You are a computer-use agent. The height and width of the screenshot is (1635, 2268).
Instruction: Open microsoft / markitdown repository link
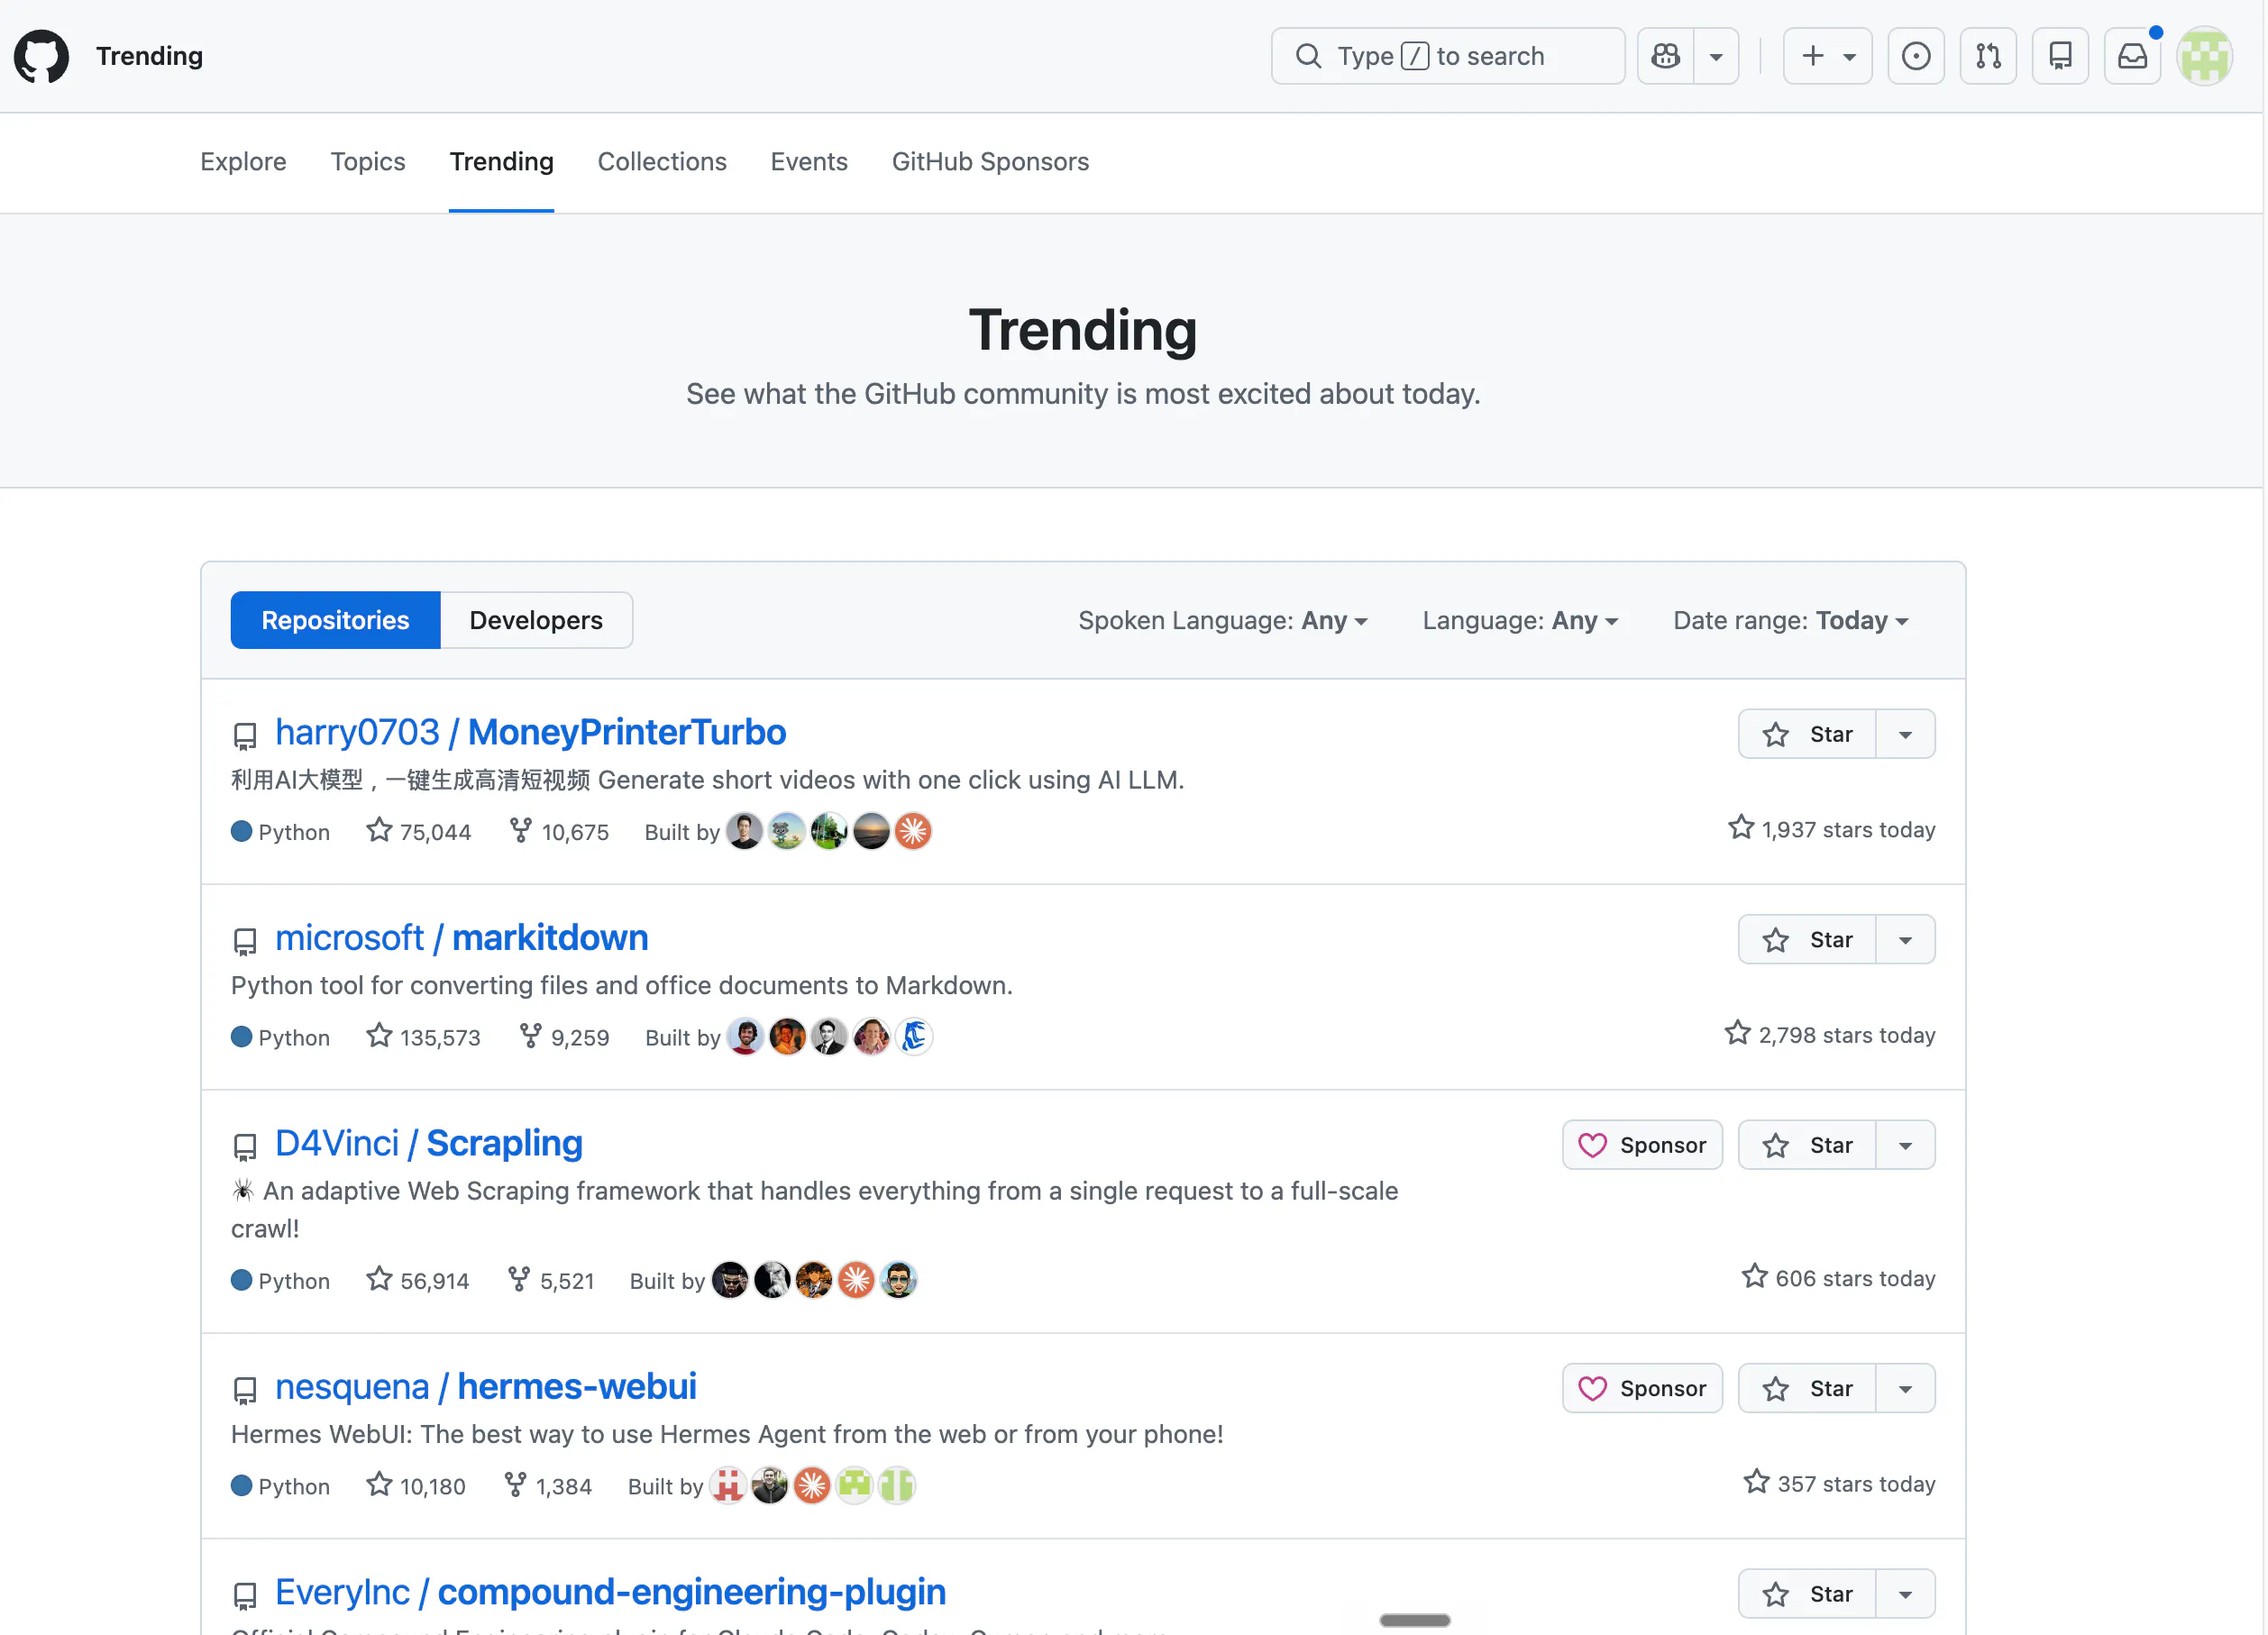click(462, 938)
